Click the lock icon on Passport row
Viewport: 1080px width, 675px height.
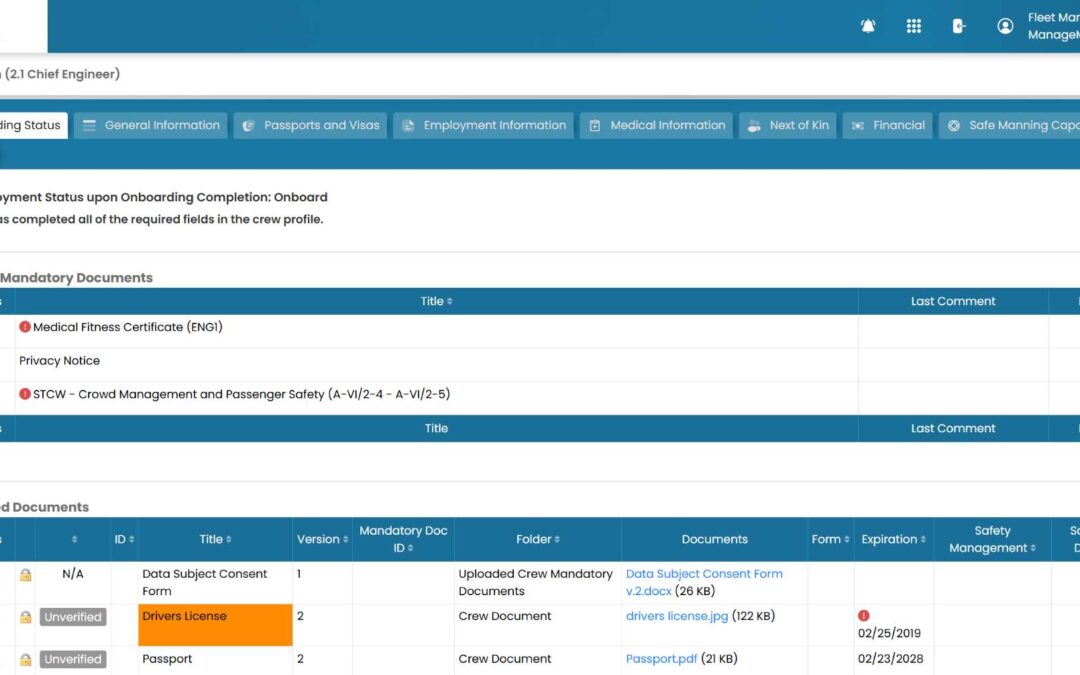point(25,660)
